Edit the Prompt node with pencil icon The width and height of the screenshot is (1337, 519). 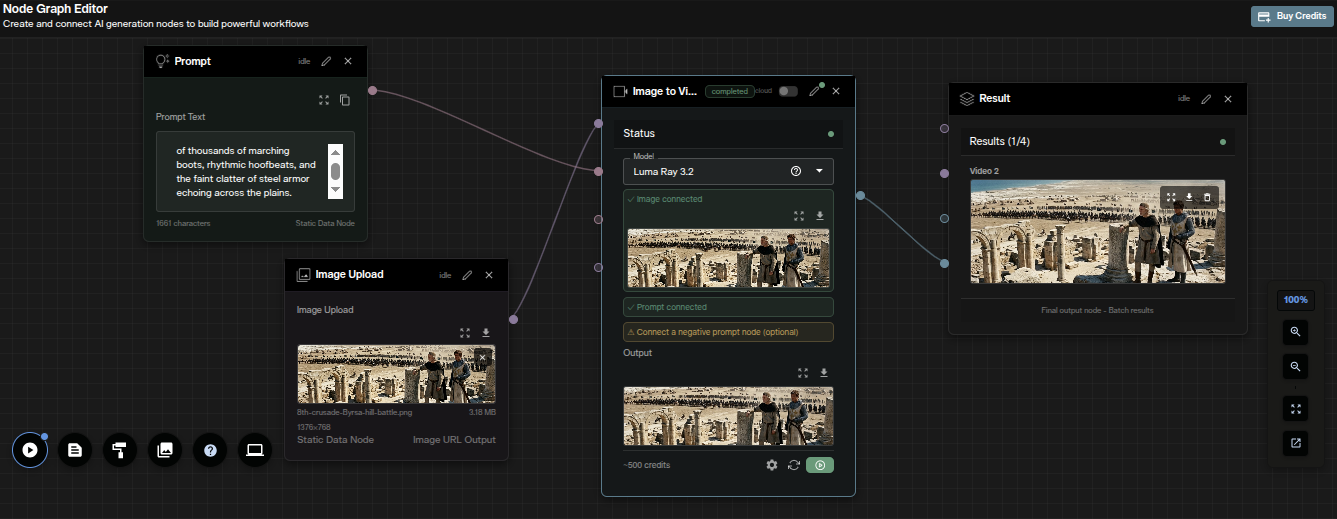click(326, 61)
